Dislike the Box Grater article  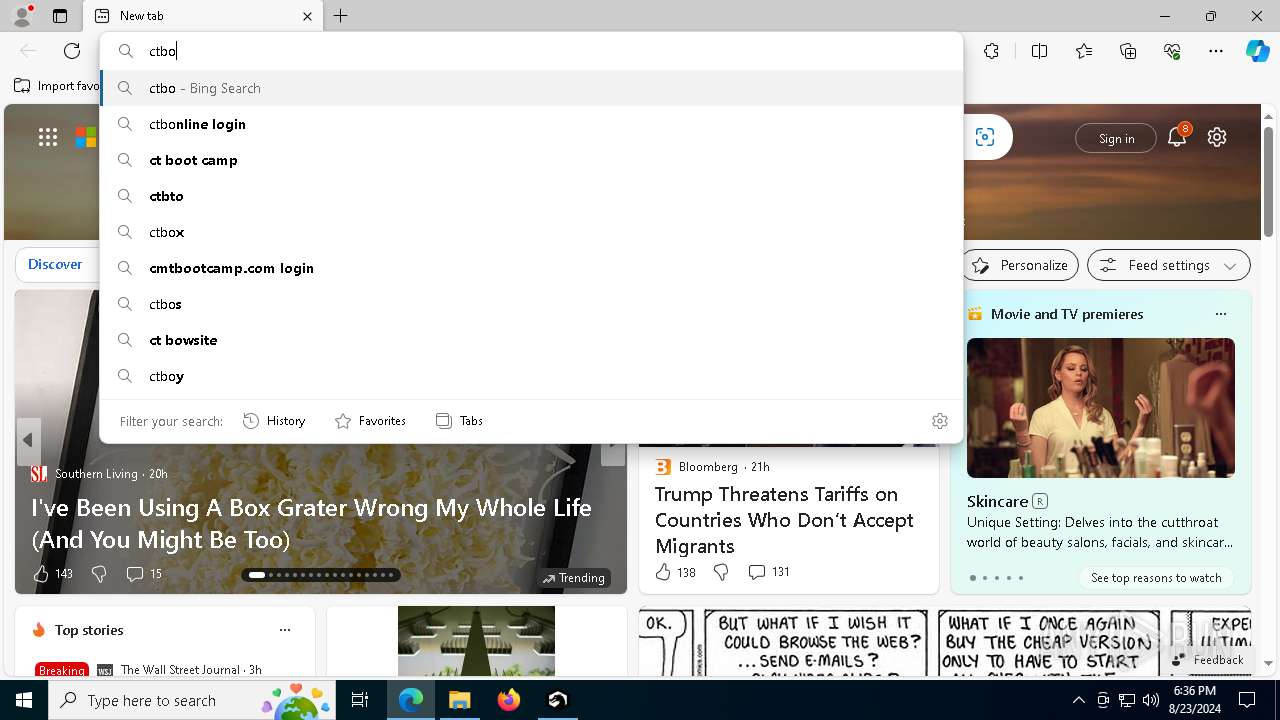coord(99,574)
